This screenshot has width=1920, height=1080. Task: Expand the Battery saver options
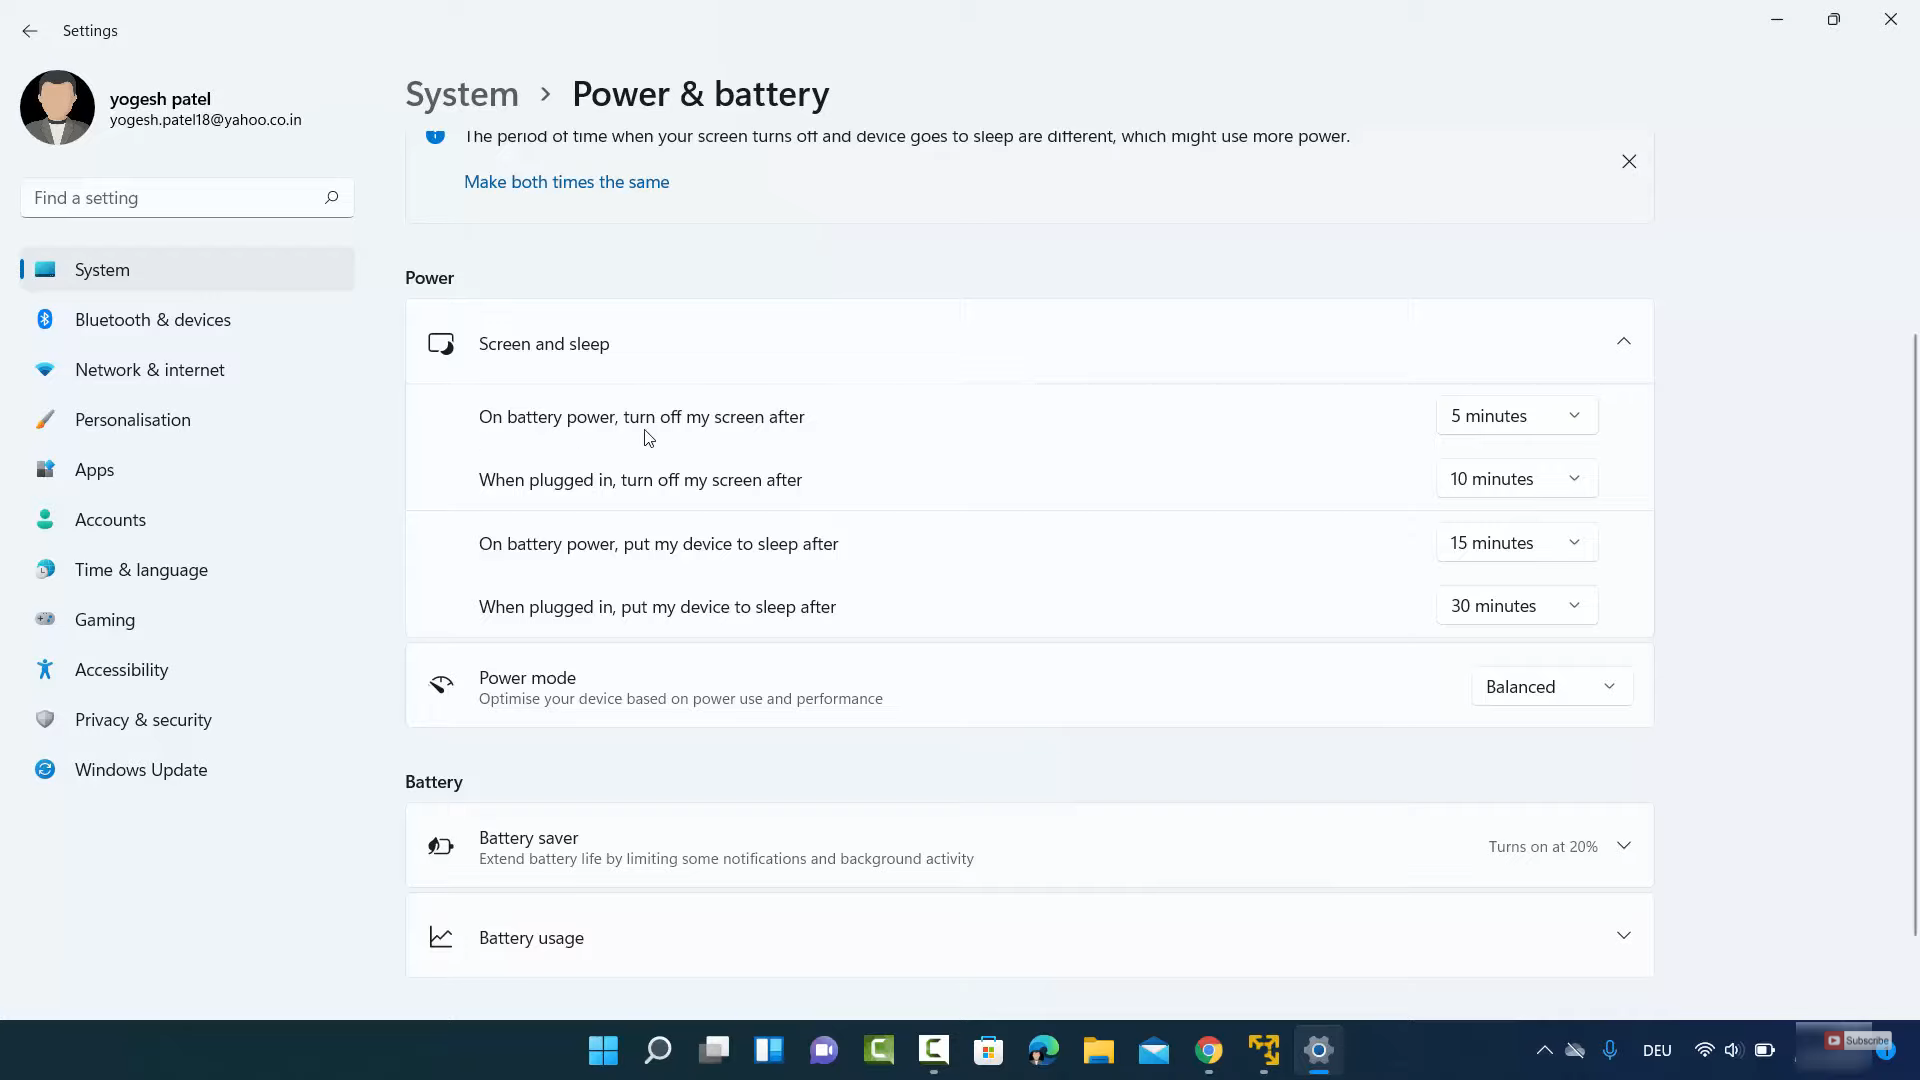[x=1623, y=846]
